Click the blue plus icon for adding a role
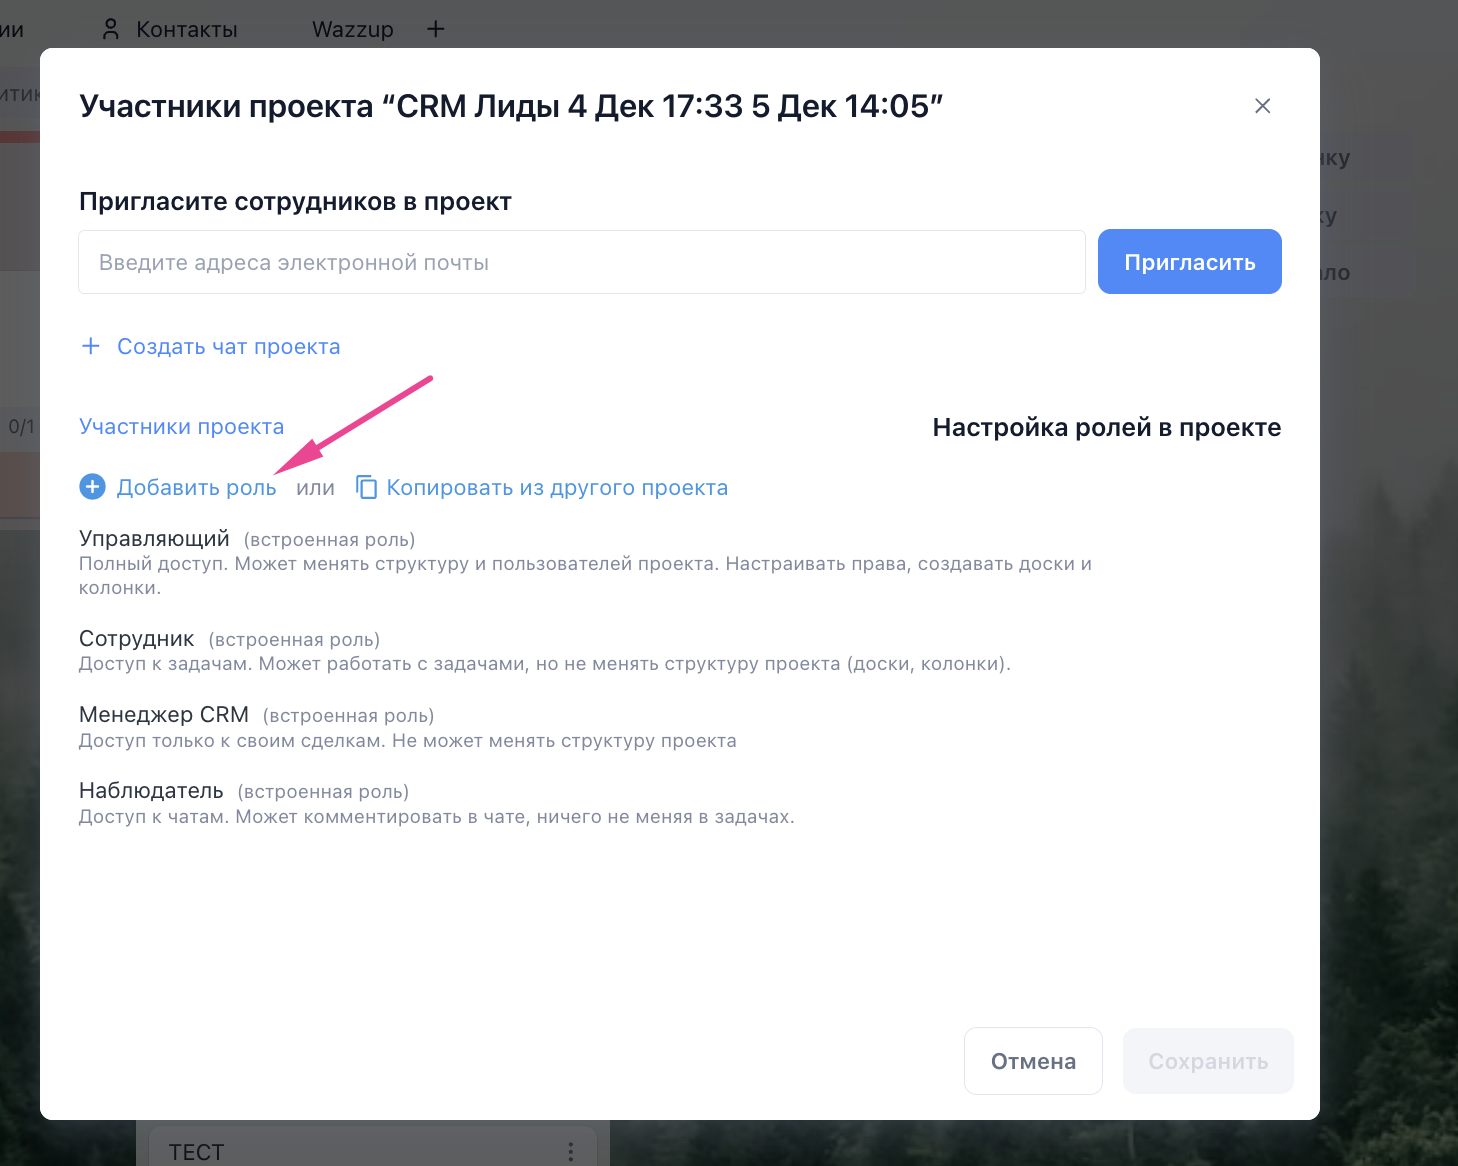The width and height of the screenshot is (1458, 1166). coord(92,487)
